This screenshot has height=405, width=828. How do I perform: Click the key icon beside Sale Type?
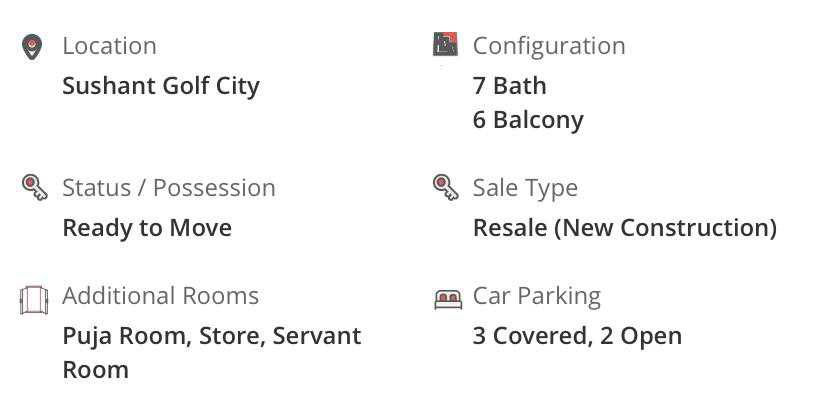pyautogui.click(x=445, y=187)
